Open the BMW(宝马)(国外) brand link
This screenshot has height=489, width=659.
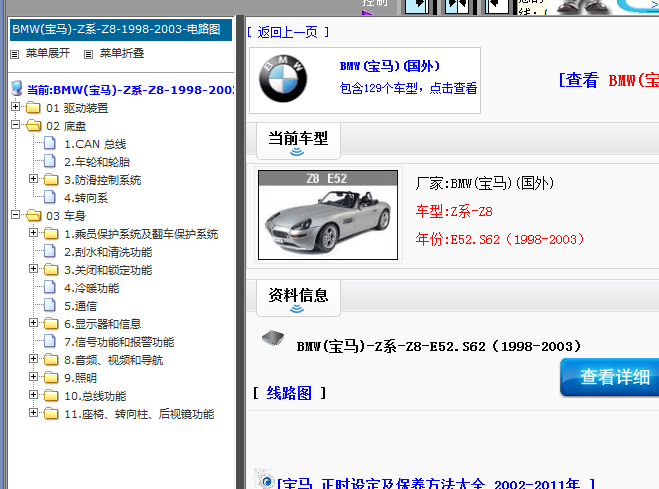click(390, 66)
